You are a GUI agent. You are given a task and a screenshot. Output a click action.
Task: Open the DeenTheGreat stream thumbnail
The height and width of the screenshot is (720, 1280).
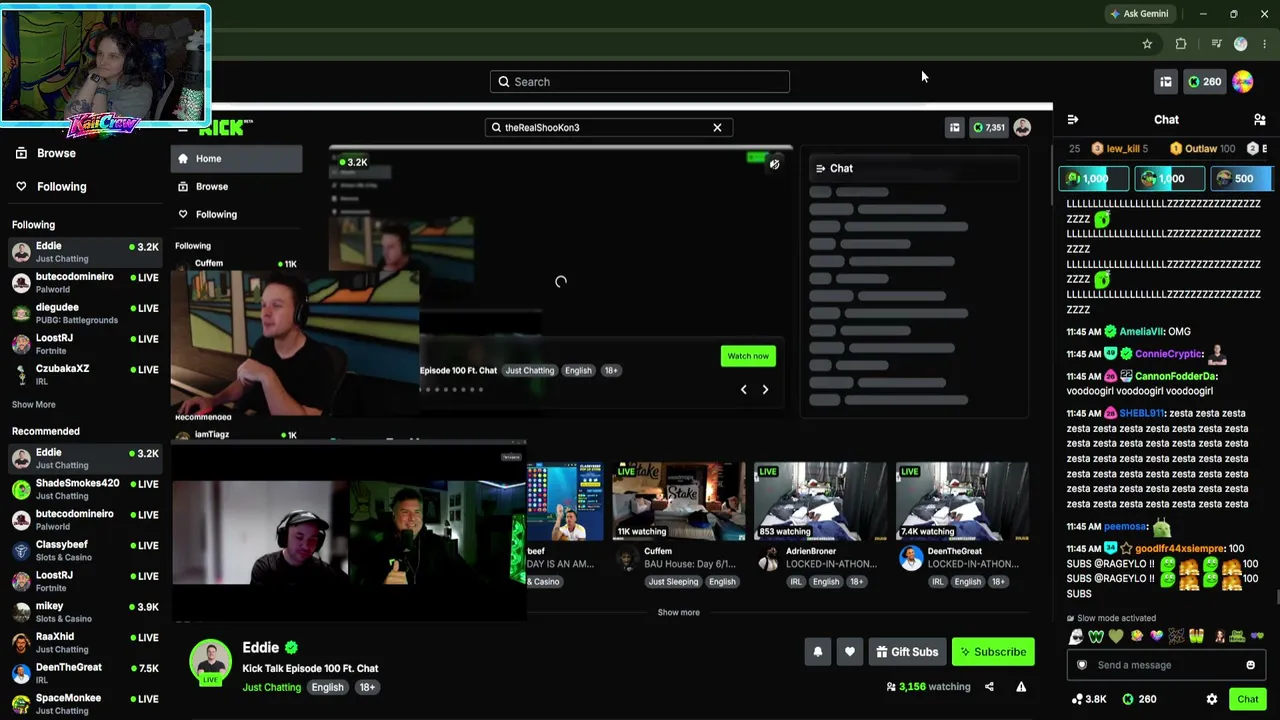coord(962,500)
